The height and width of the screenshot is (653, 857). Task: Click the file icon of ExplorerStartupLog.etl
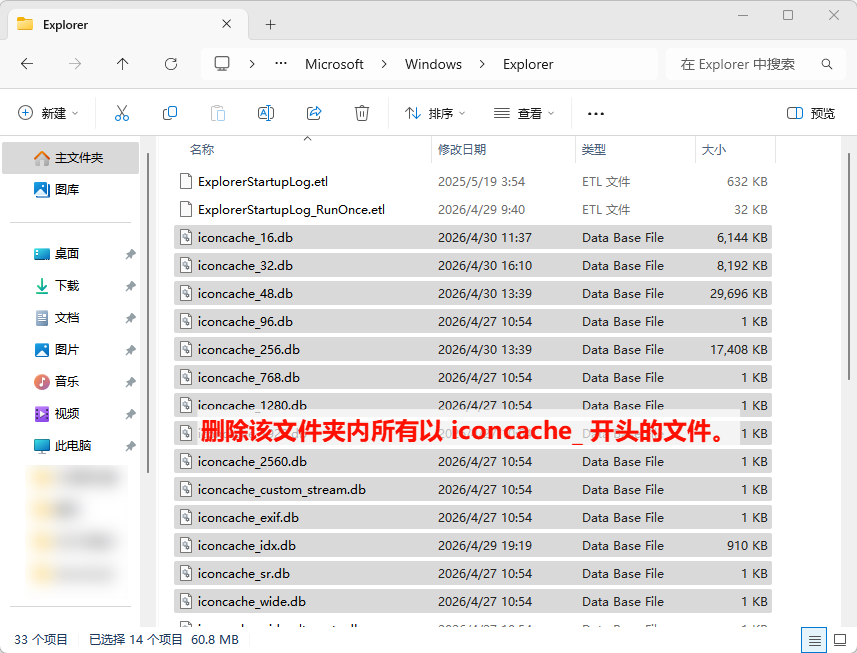186,181
